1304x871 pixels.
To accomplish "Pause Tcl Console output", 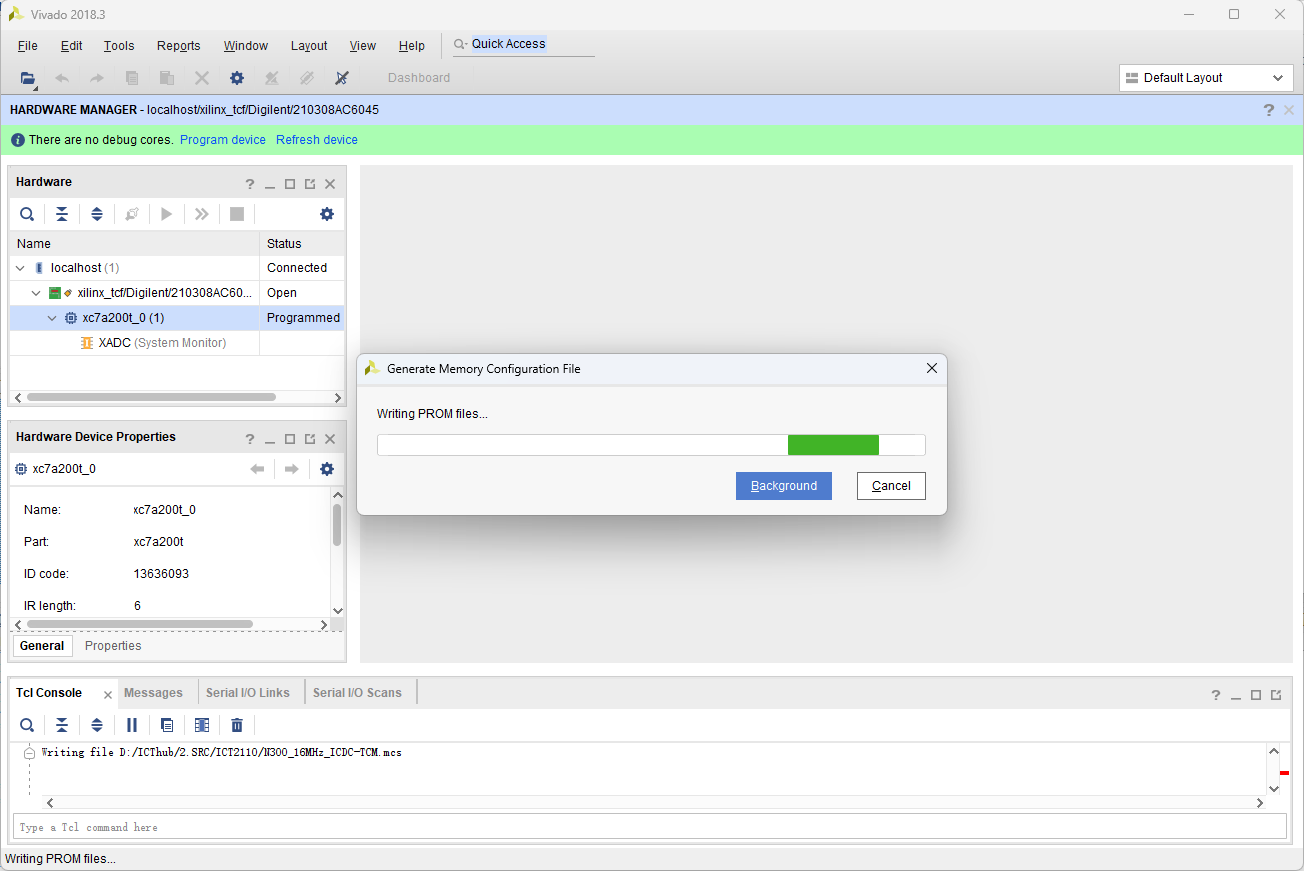I will pos(132,725).
